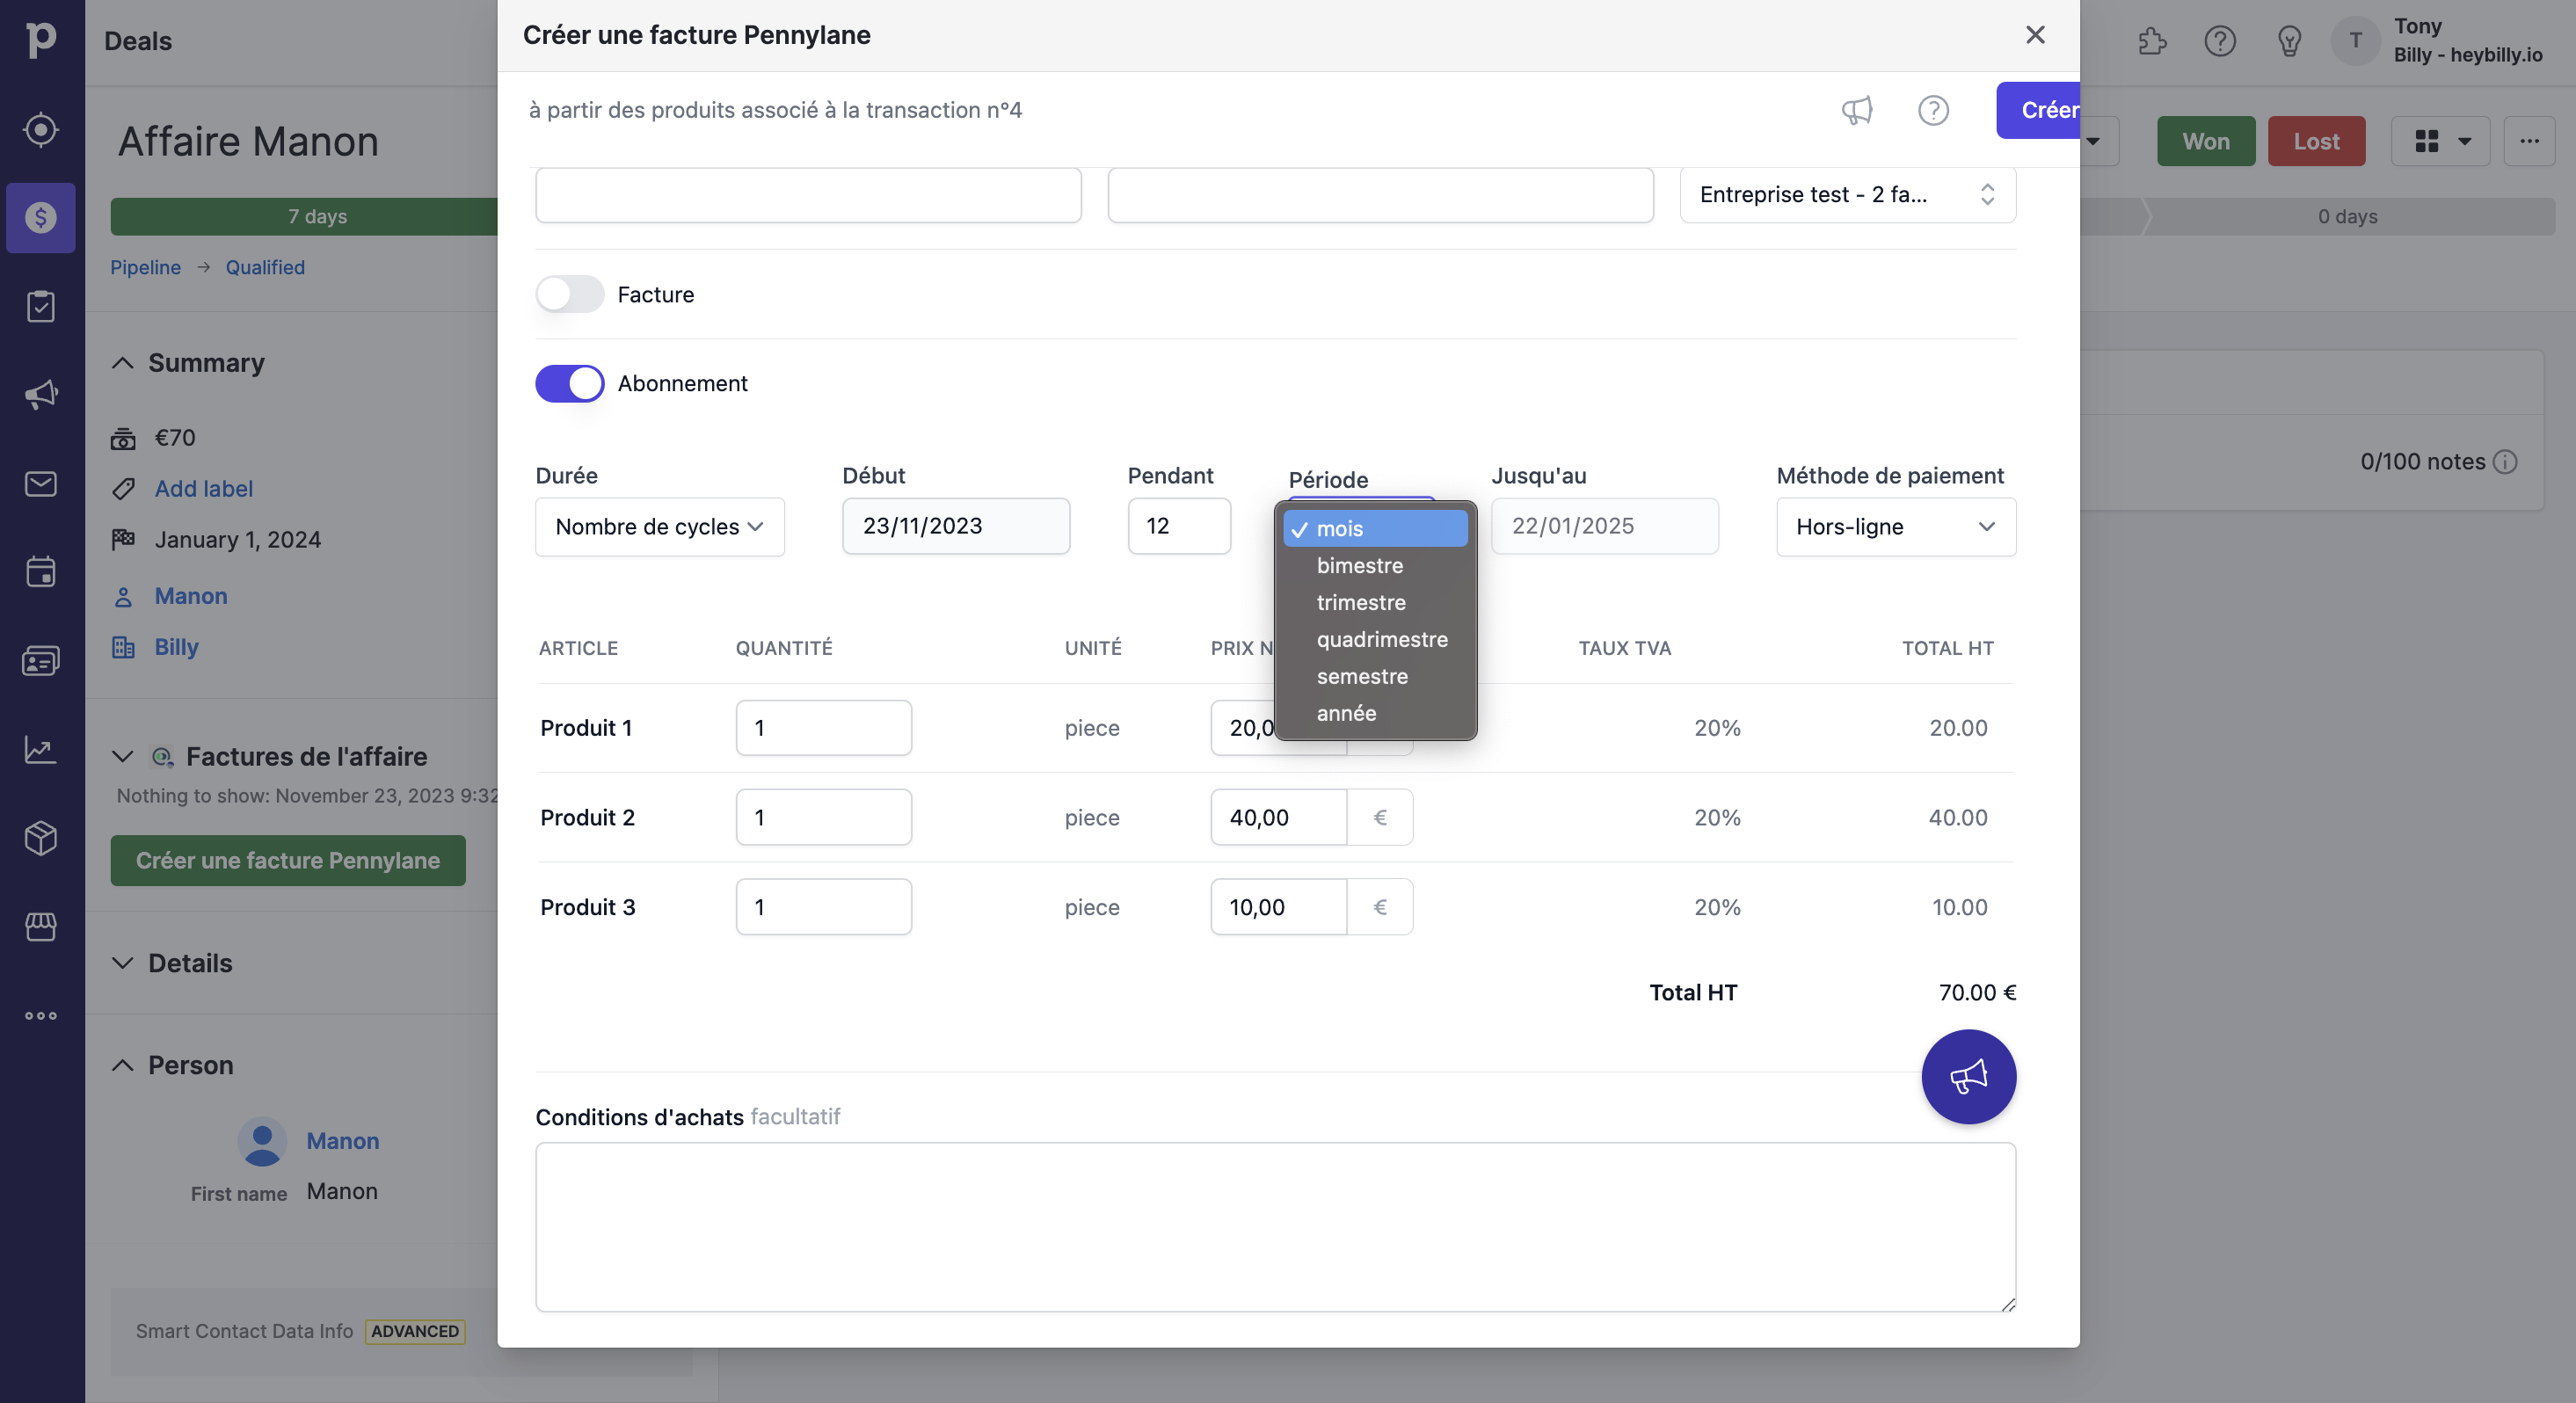Open Pipeline breadcrumb link

tap(145, 267)
